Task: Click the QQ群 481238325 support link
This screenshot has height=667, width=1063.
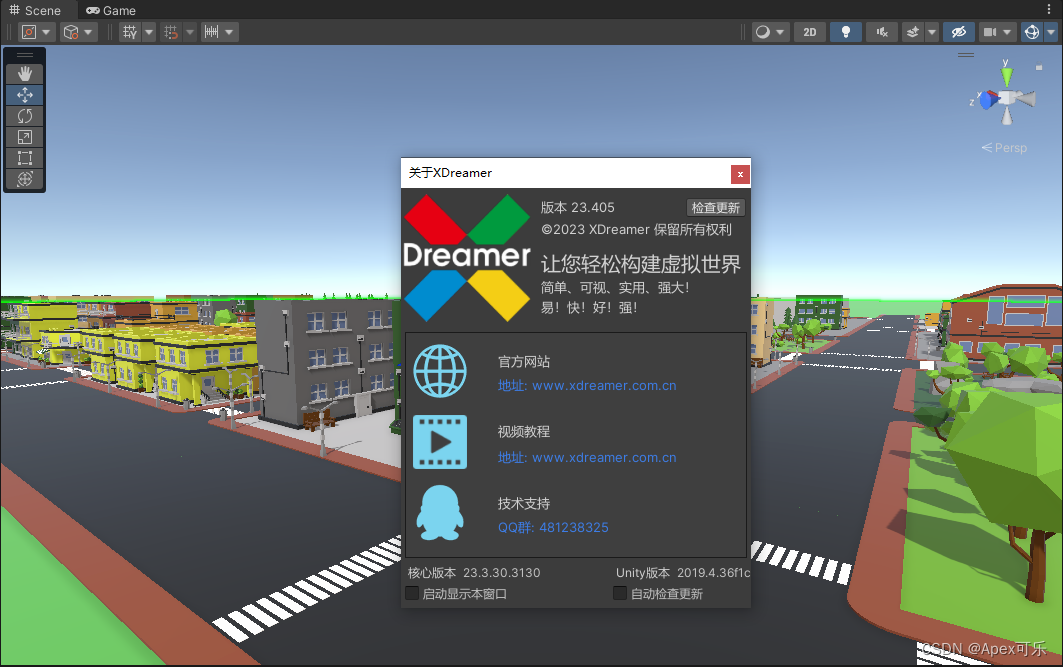Action: tap(553, 527)
